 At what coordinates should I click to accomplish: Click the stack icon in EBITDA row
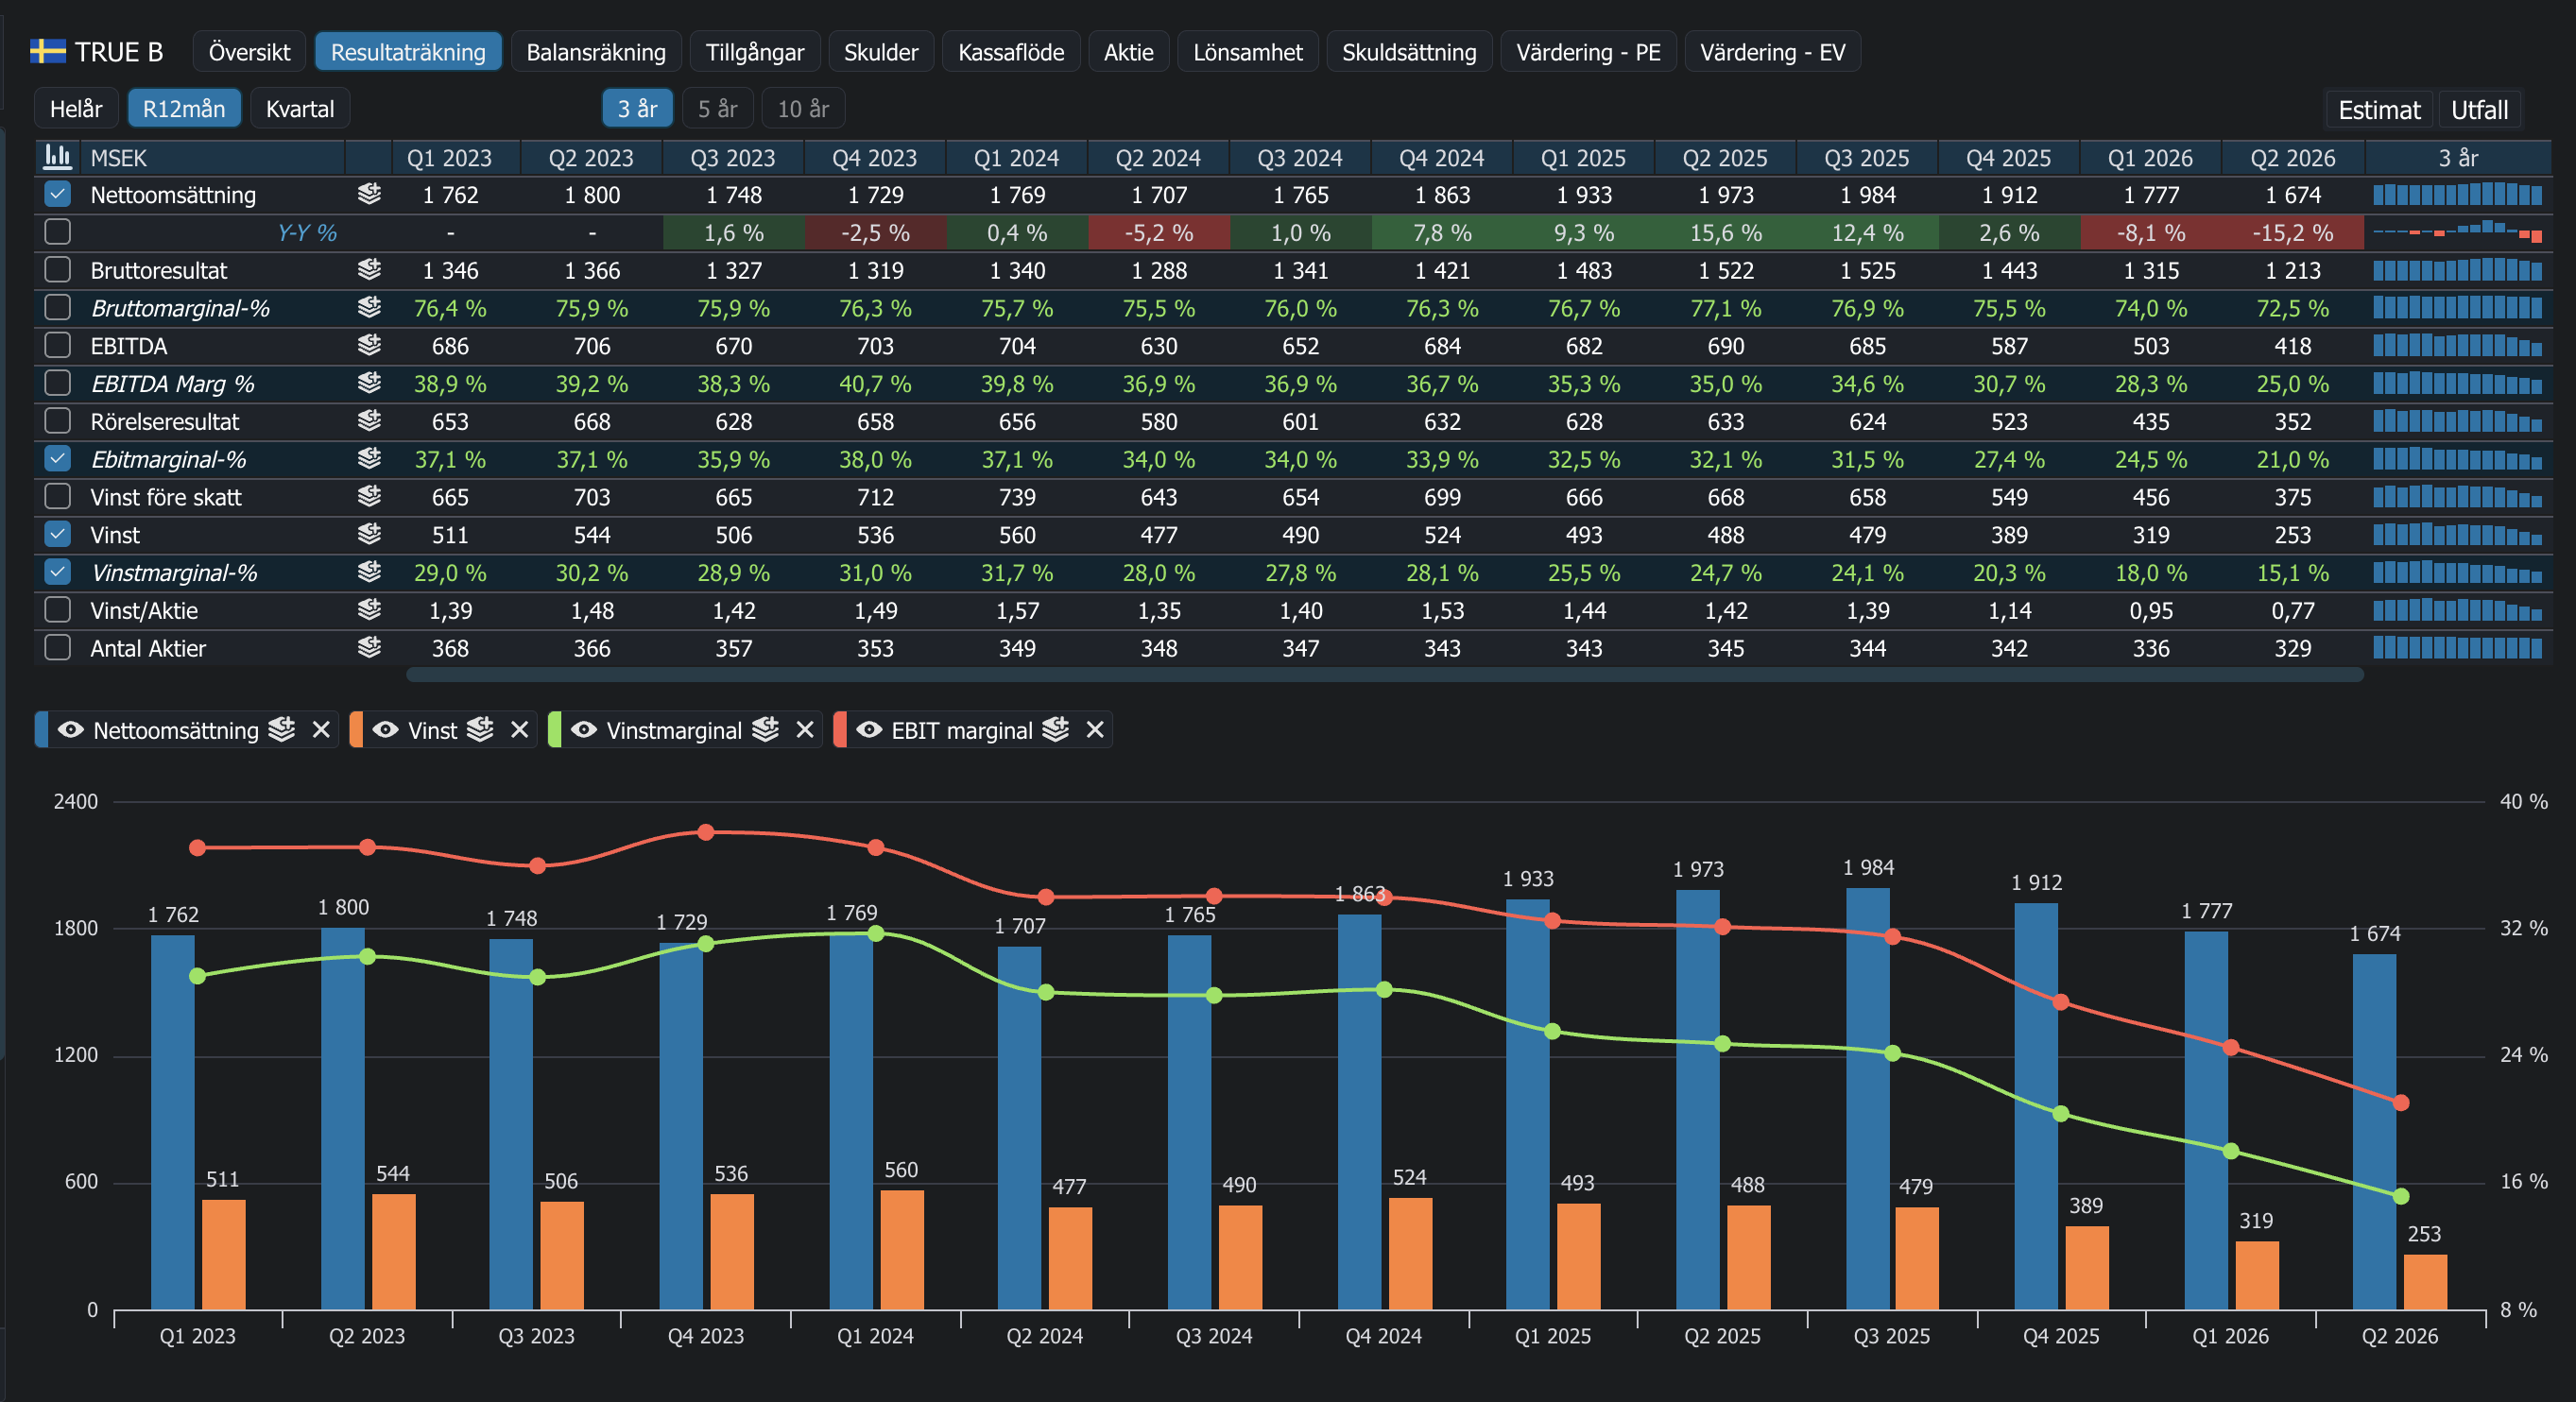point(369,346)
